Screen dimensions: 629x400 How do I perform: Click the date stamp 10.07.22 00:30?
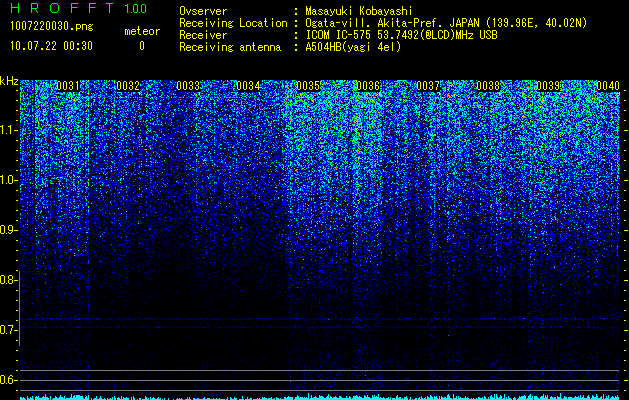click(51, 46)
